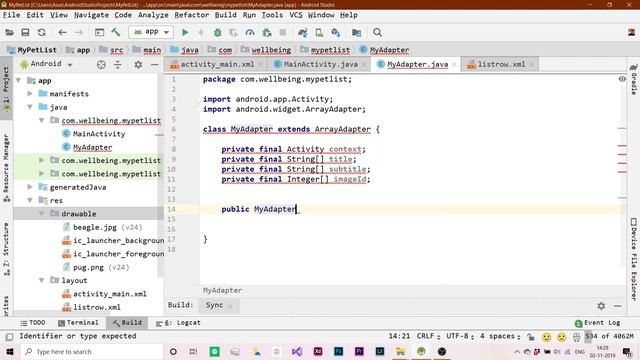Open the Terminal tool window
This screenshot has width=640, height=360.
pos(78,322)
